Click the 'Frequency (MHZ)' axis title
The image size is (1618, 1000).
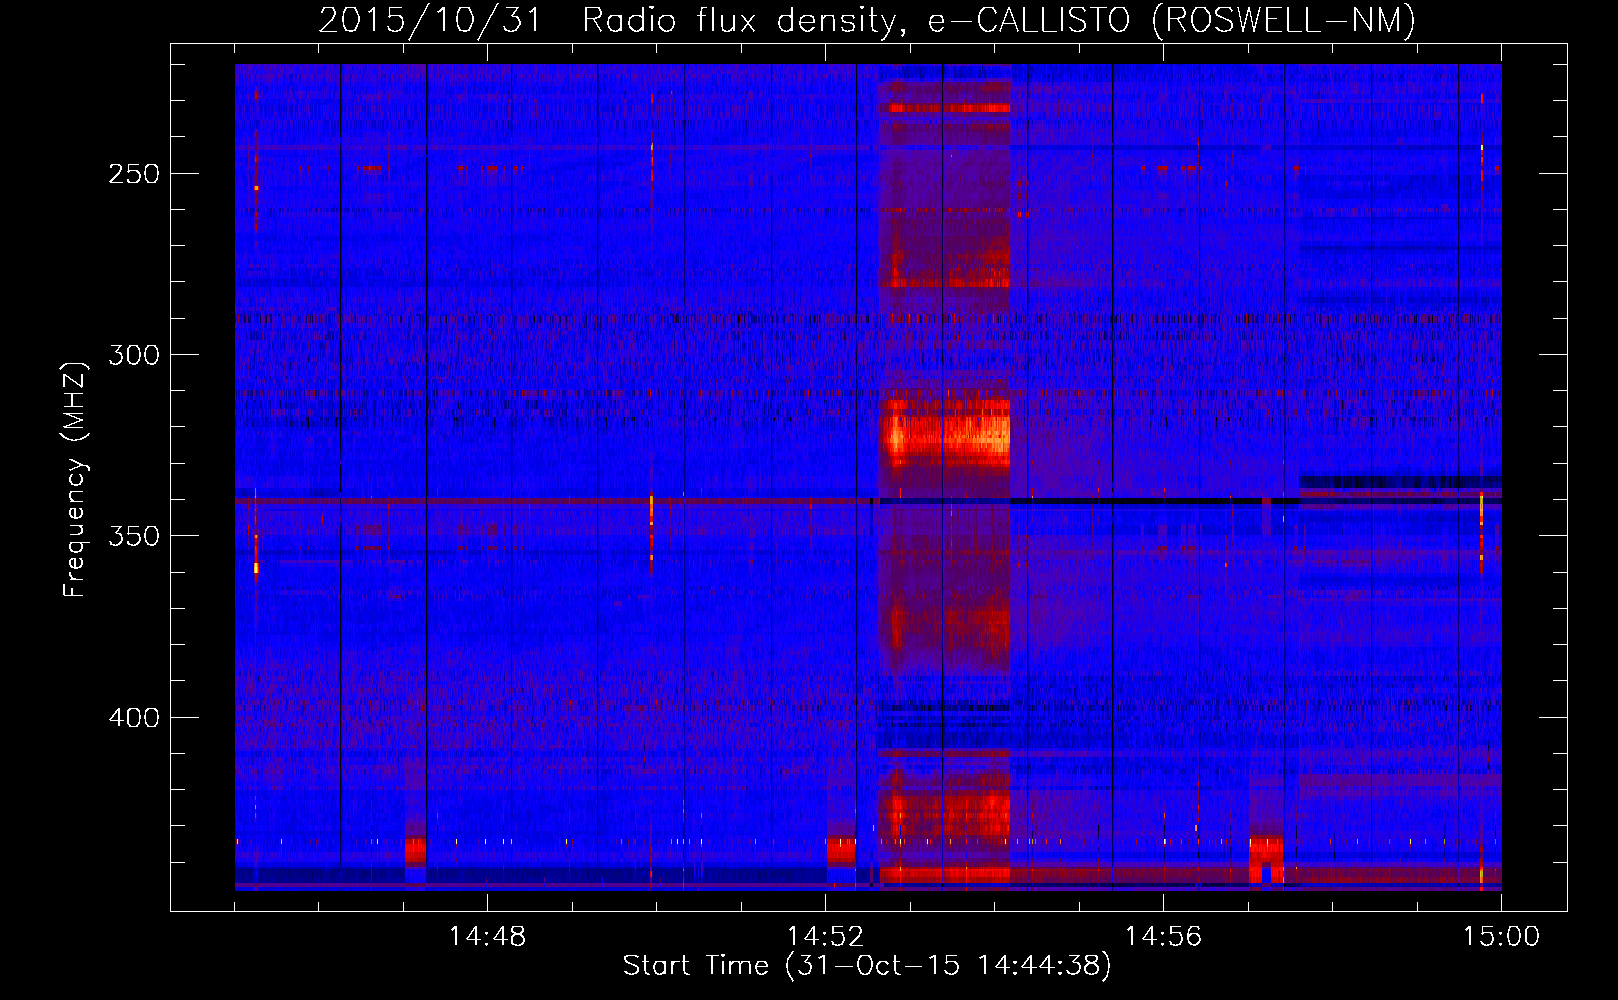coord(75,479)
